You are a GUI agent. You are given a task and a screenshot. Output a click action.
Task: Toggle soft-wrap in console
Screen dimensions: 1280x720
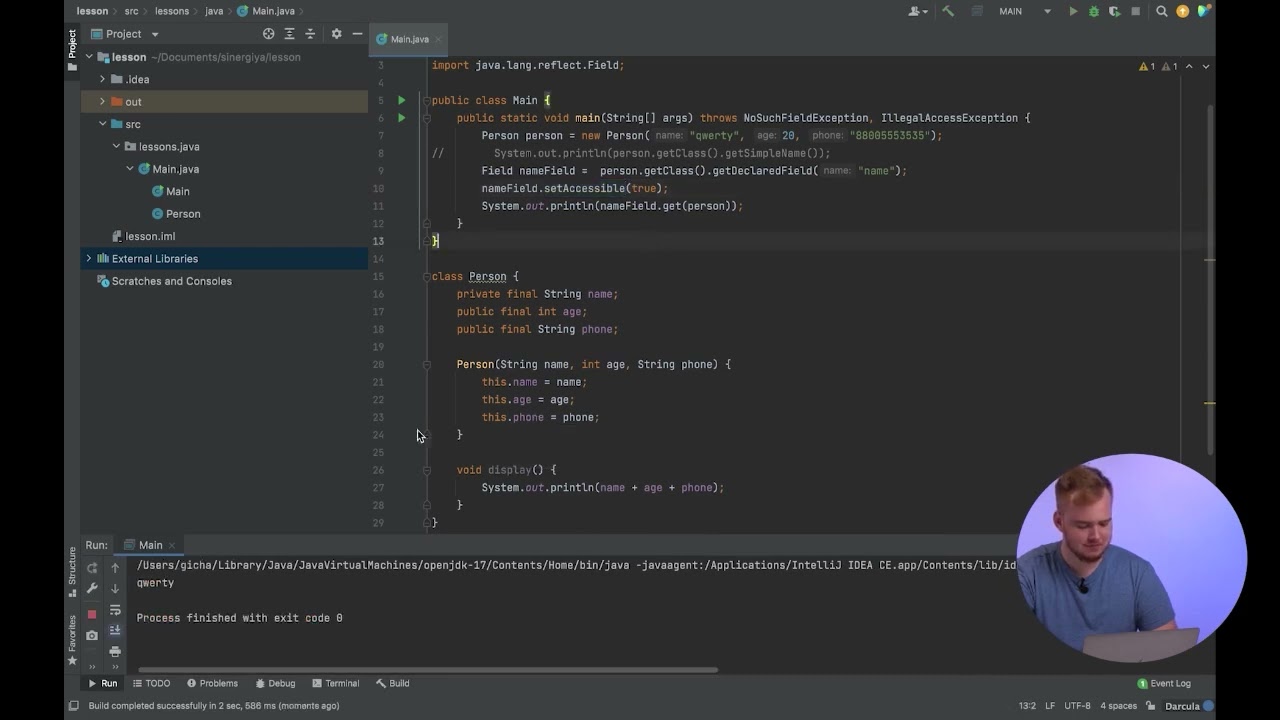point(115,609)
